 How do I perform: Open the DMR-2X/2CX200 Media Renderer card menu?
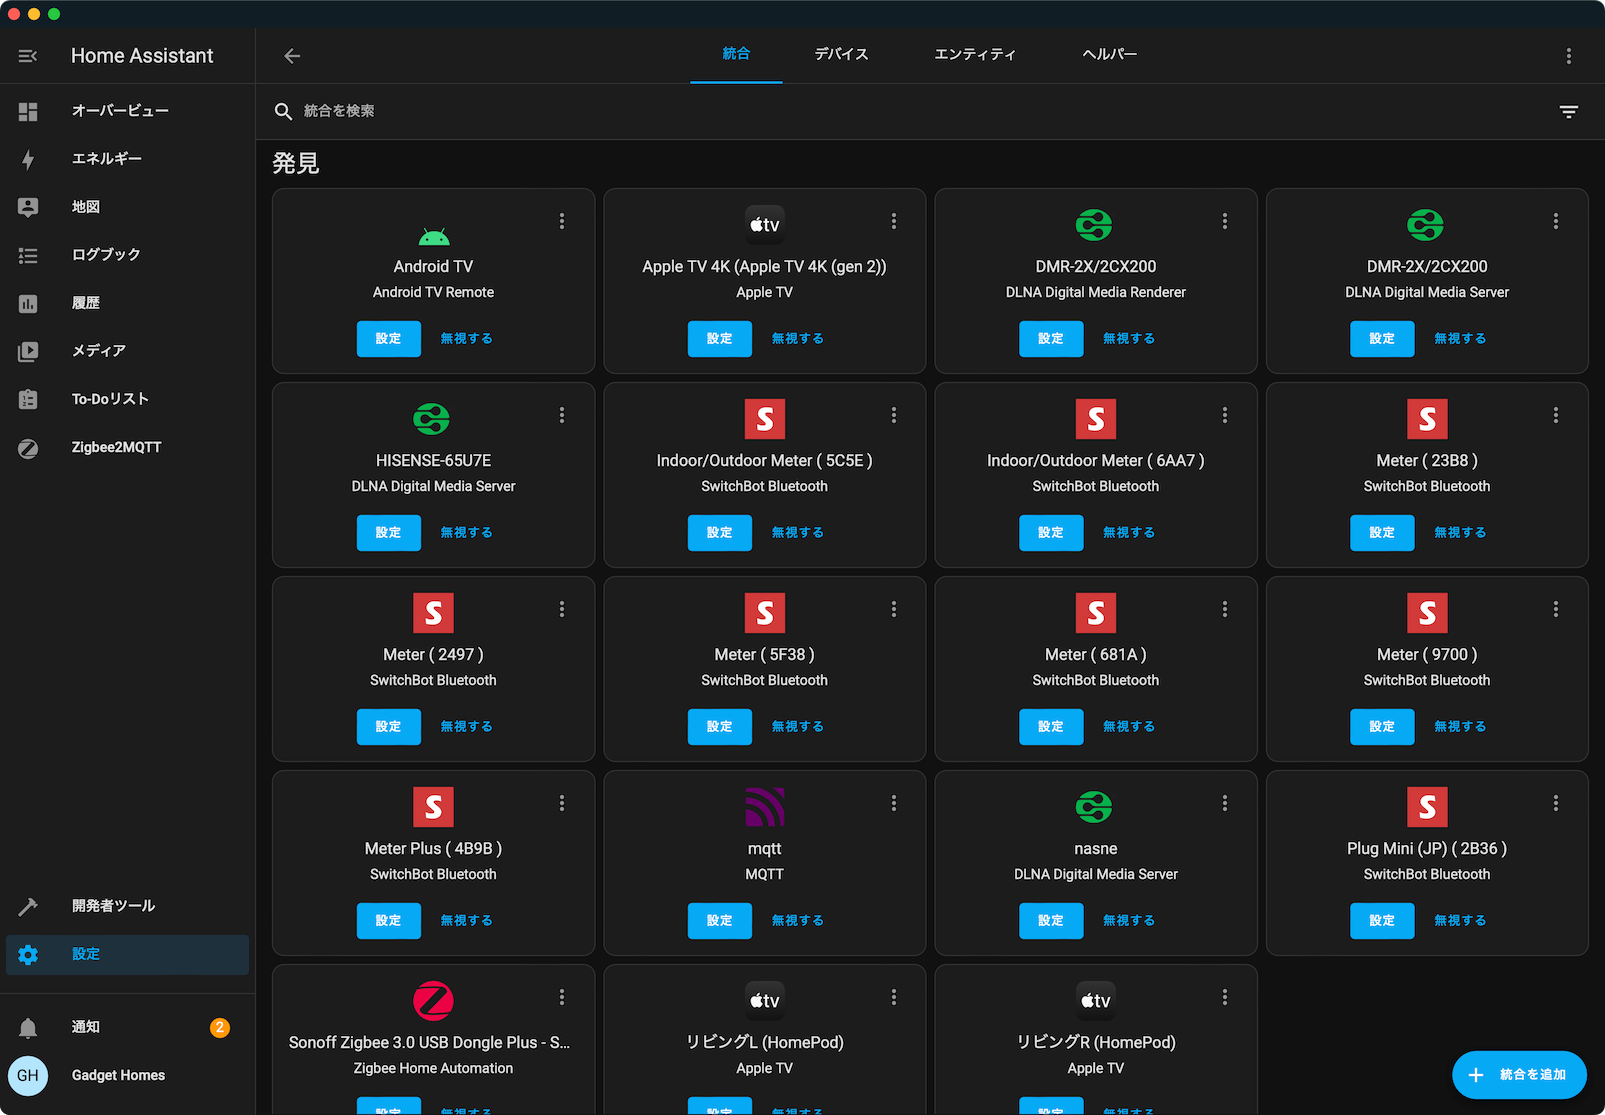tap(1224, 221)
